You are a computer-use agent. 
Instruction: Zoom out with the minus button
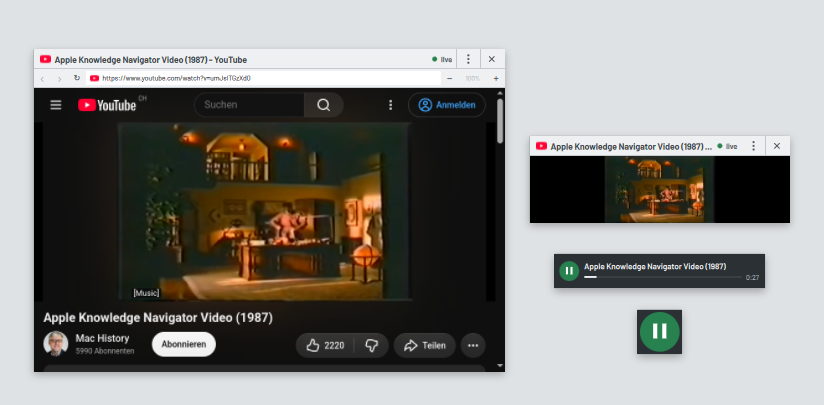[x=450, y=78]
